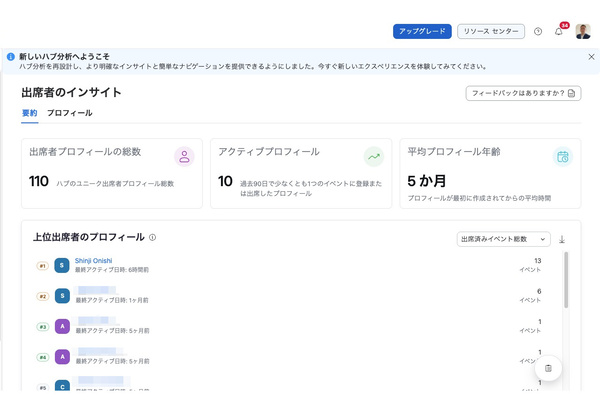Viewport: 600px width, 400px height.
Task: Click the floating clipboard button
Action: [x=548, y=368]
